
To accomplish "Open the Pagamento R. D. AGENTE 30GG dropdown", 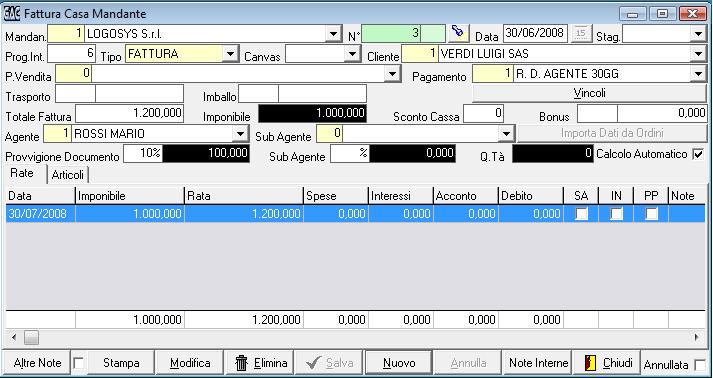I will pyautogui.click(x=698, y=74).
